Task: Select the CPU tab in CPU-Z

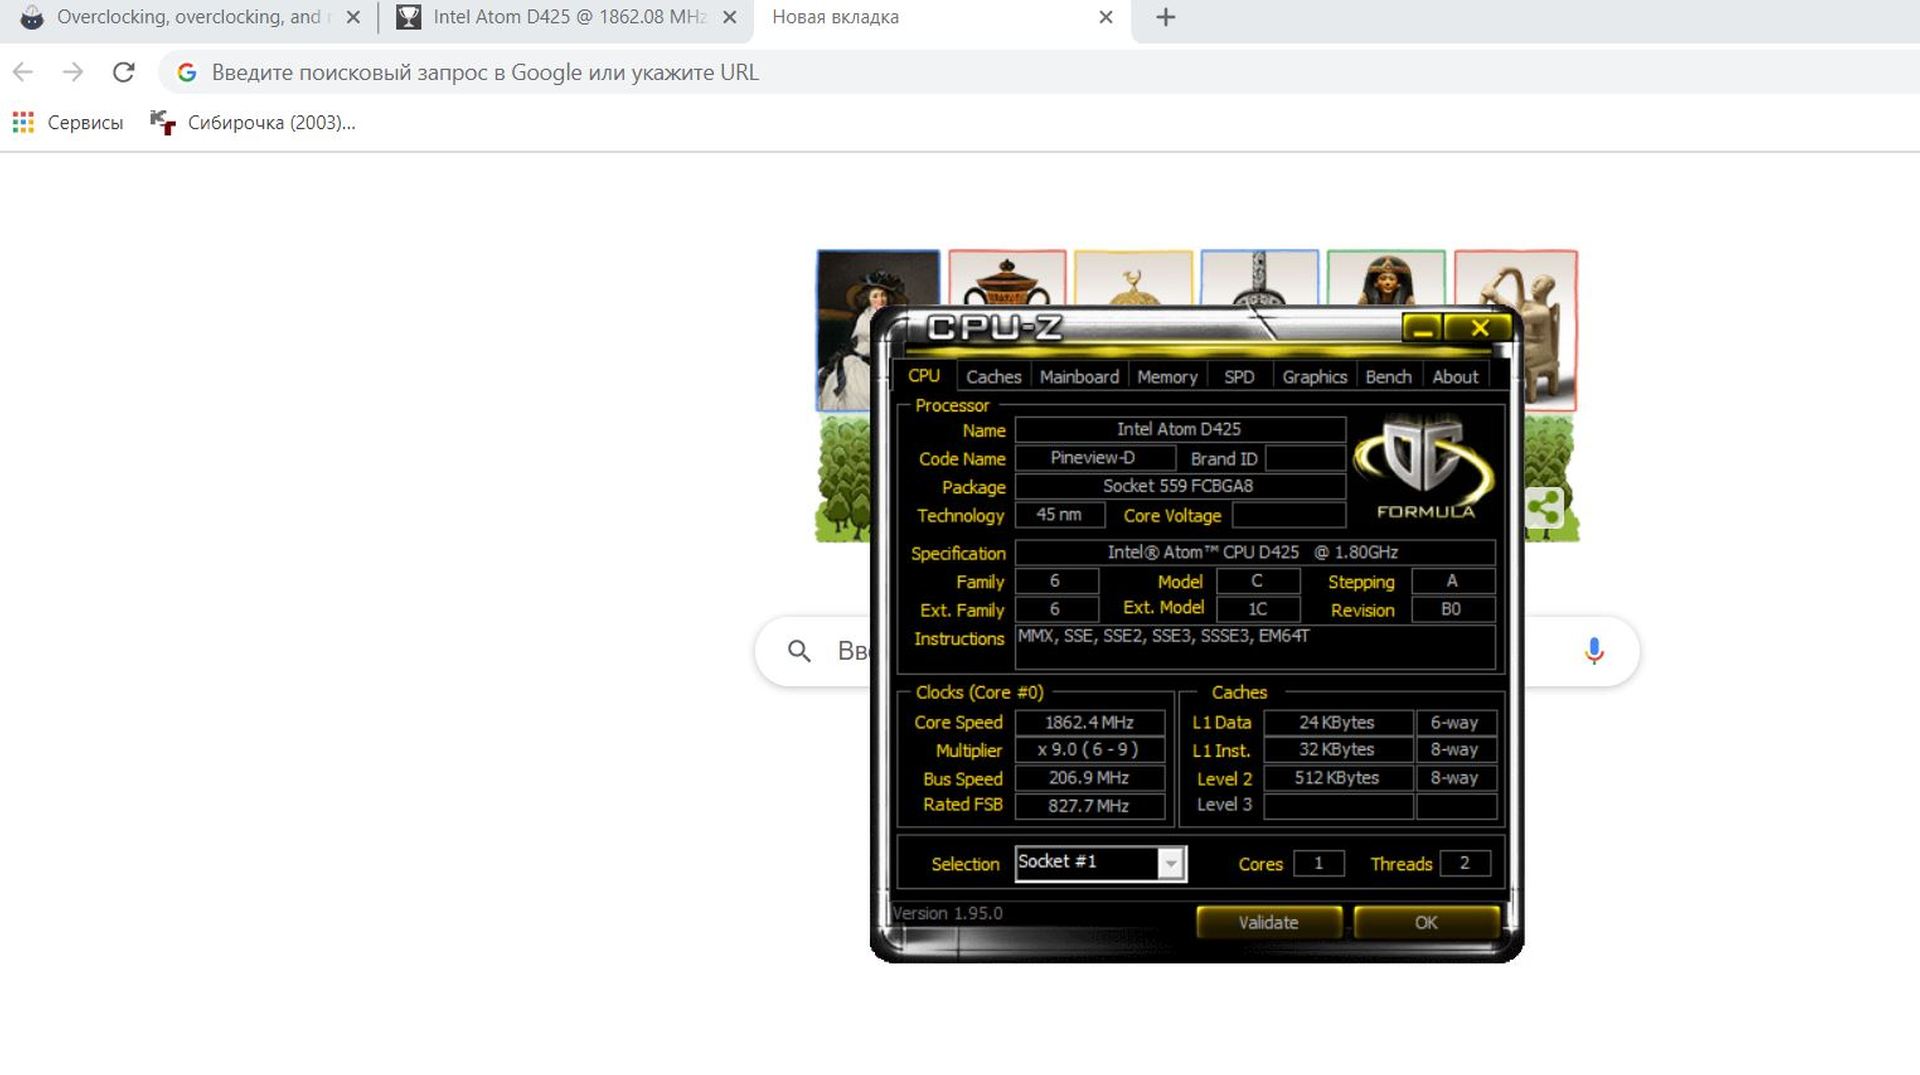Action: coord(924,376)
